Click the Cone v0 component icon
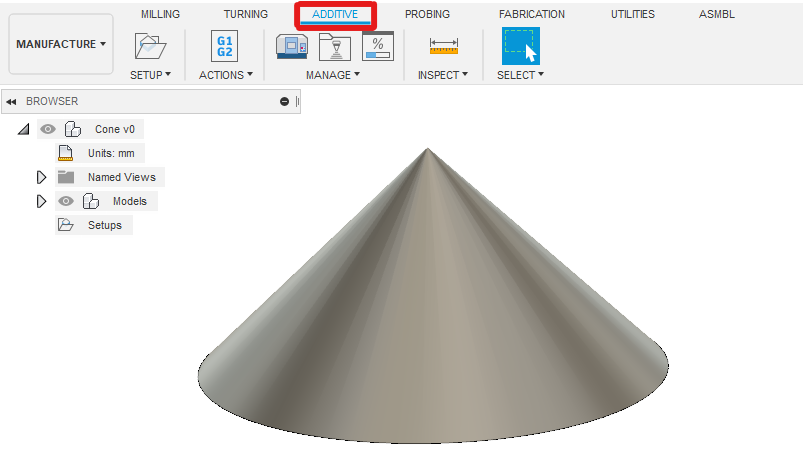 click(73, 129)
